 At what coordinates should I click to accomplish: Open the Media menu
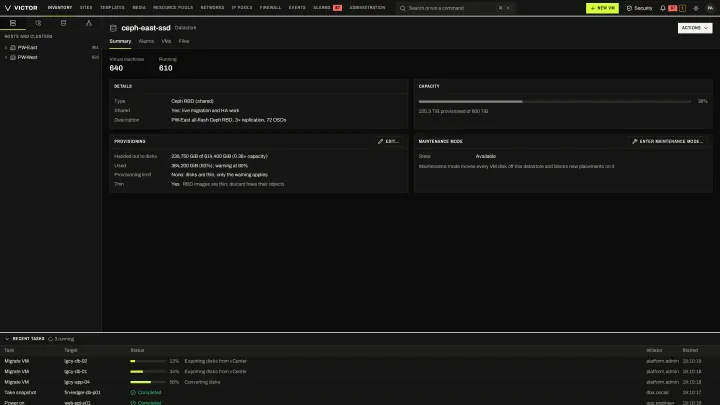[139, 8]
